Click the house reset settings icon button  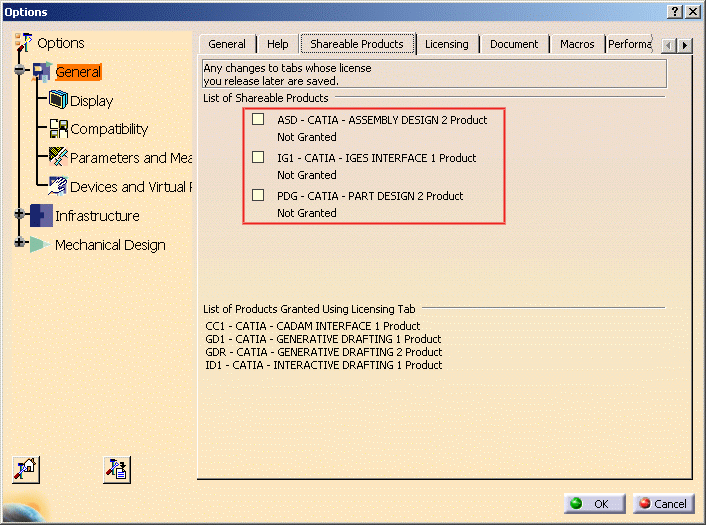[26, 470]
